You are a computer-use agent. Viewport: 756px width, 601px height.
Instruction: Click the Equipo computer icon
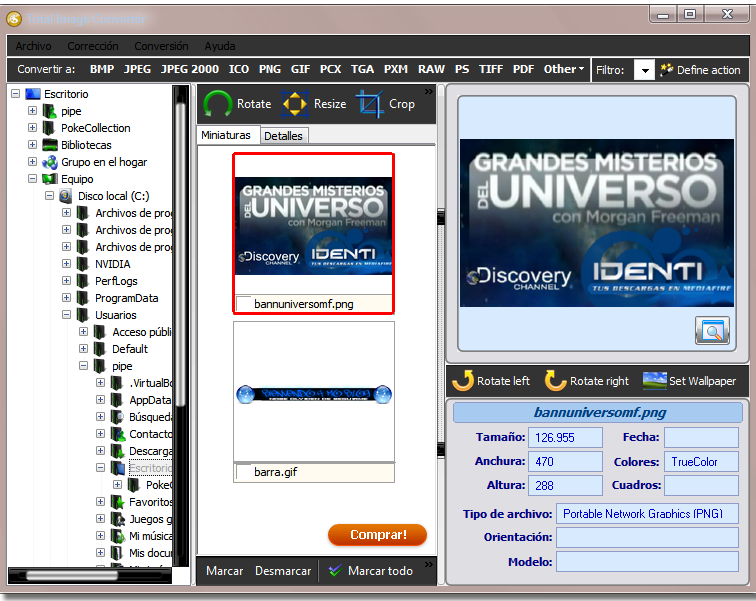coord(50,179)
